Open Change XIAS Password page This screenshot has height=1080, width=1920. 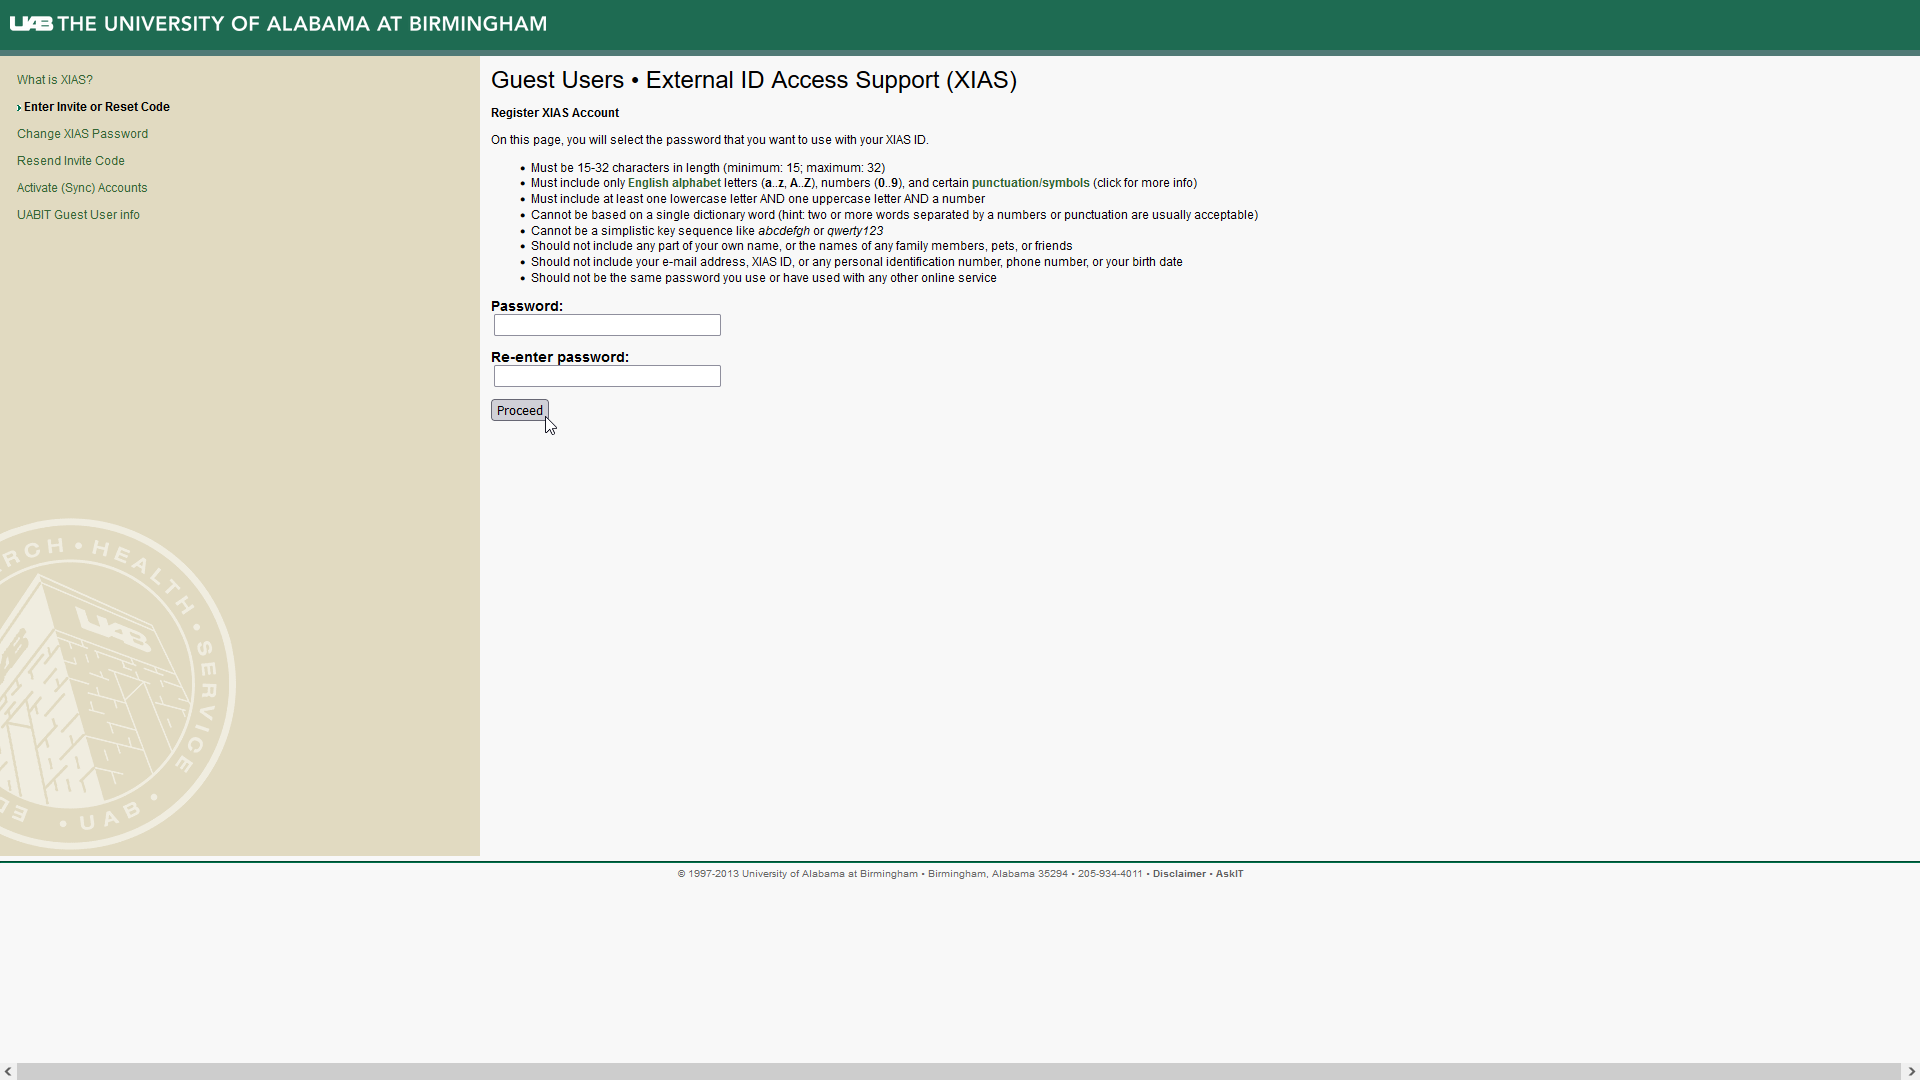click(x=82, y=134)
